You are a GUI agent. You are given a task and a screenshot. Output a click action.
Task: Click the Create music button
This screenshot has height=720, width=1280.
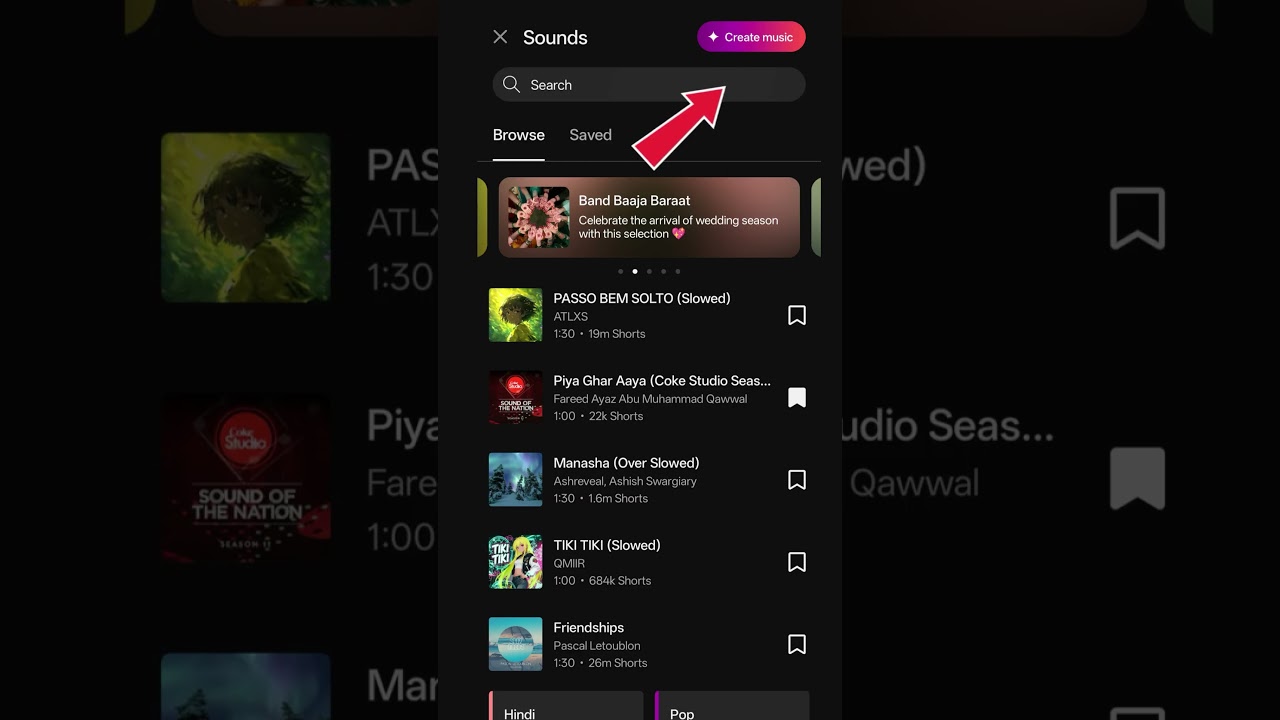pos(751,37)
